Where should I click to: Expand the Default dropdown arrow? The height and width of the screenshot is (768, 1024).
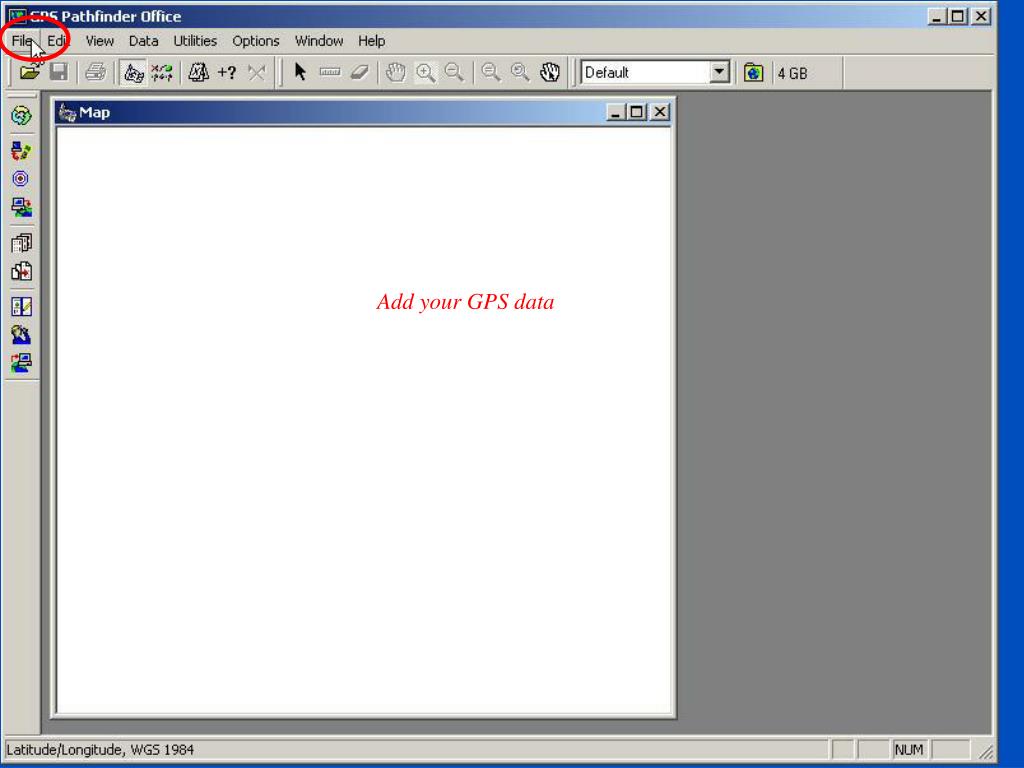(x=719, y=72)
